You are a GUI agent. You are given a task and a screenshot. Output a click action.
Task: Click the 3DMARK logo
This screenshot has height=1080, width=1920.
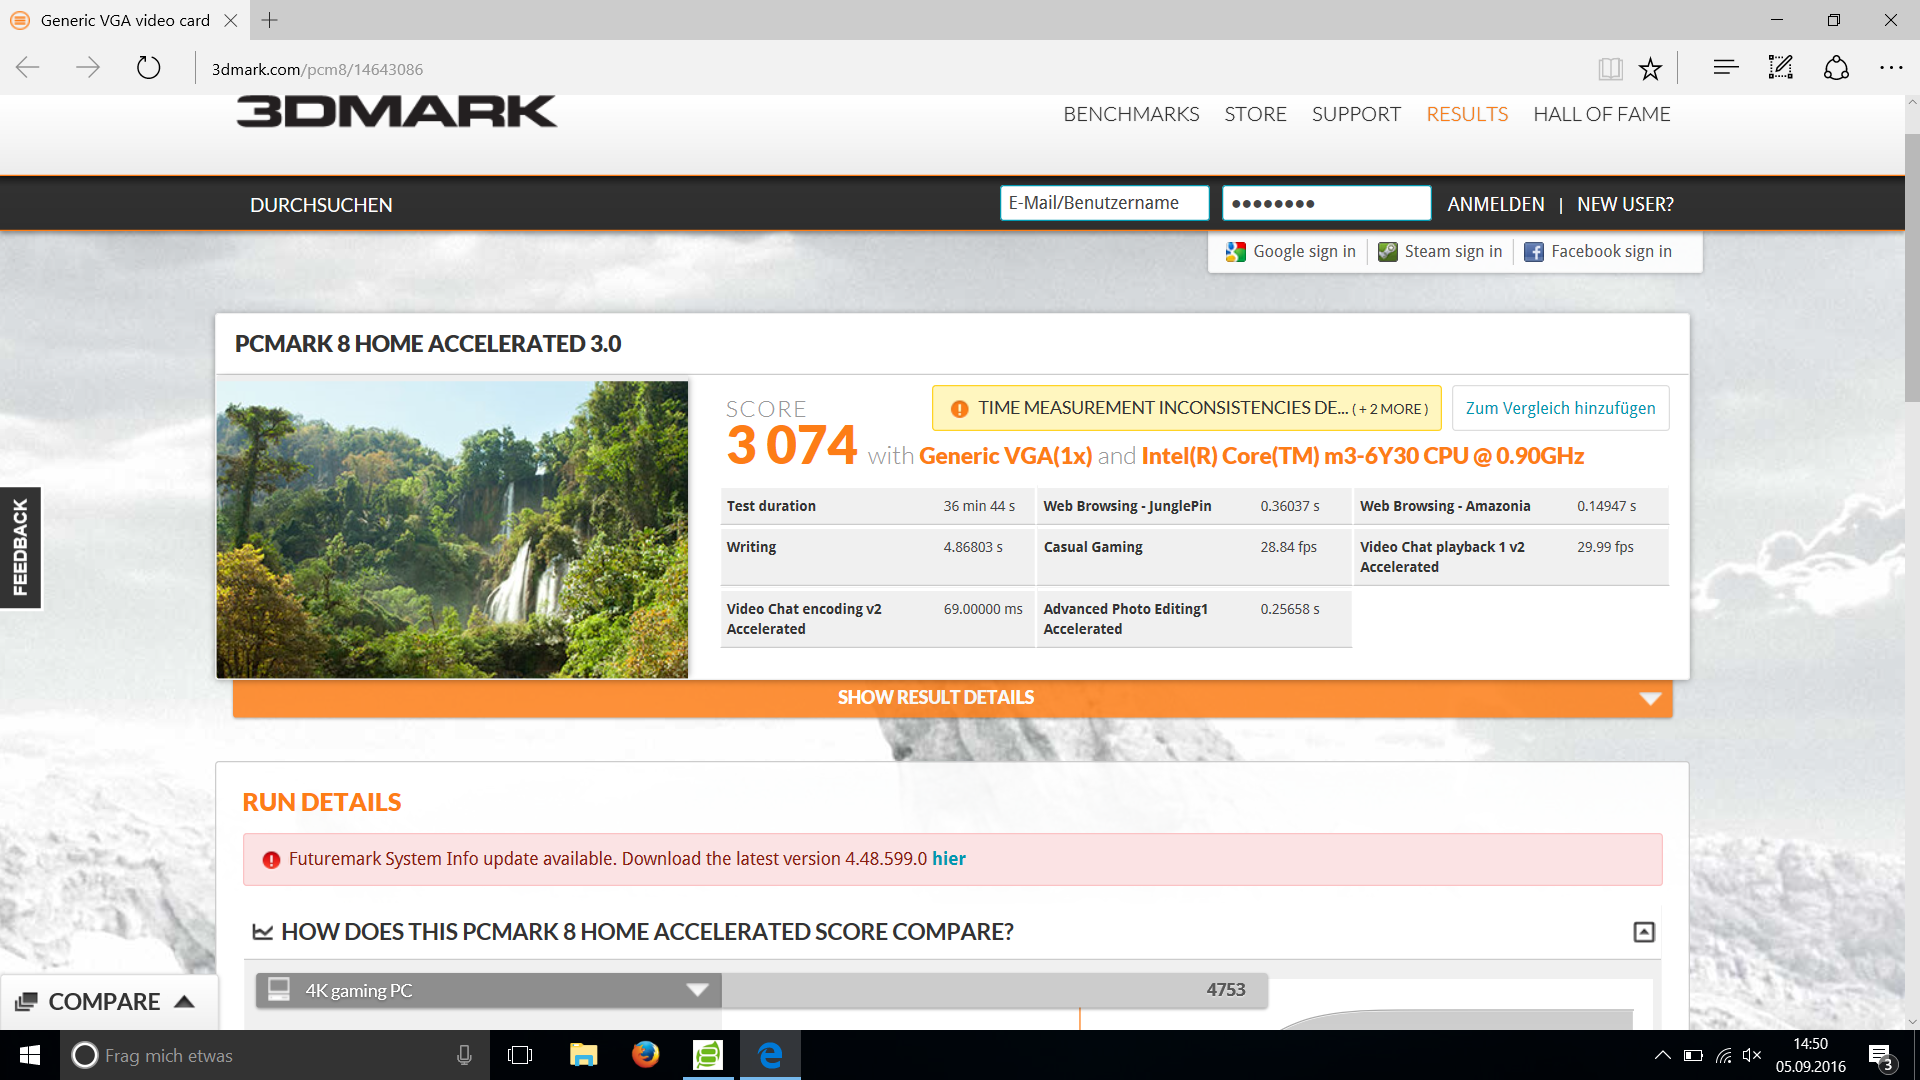[x=396, y=111]
